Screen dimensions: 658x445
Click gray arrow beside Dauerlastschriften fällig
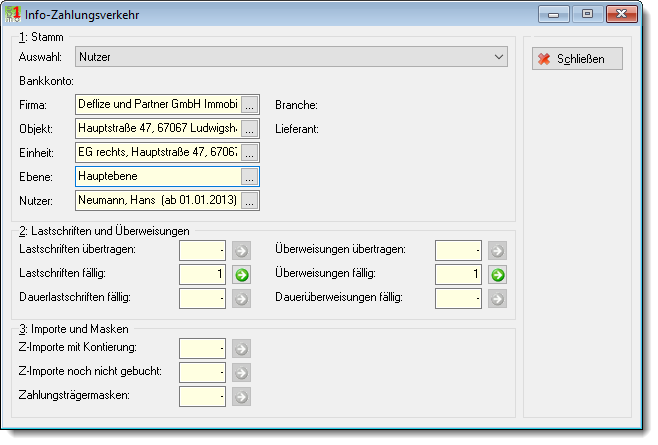coord(242,299)
